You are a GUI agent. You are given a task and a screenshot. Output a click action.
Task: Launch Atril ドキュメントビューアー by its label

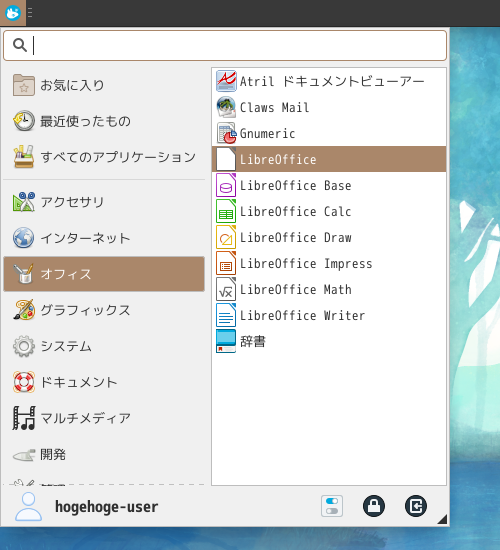(332, 81)
